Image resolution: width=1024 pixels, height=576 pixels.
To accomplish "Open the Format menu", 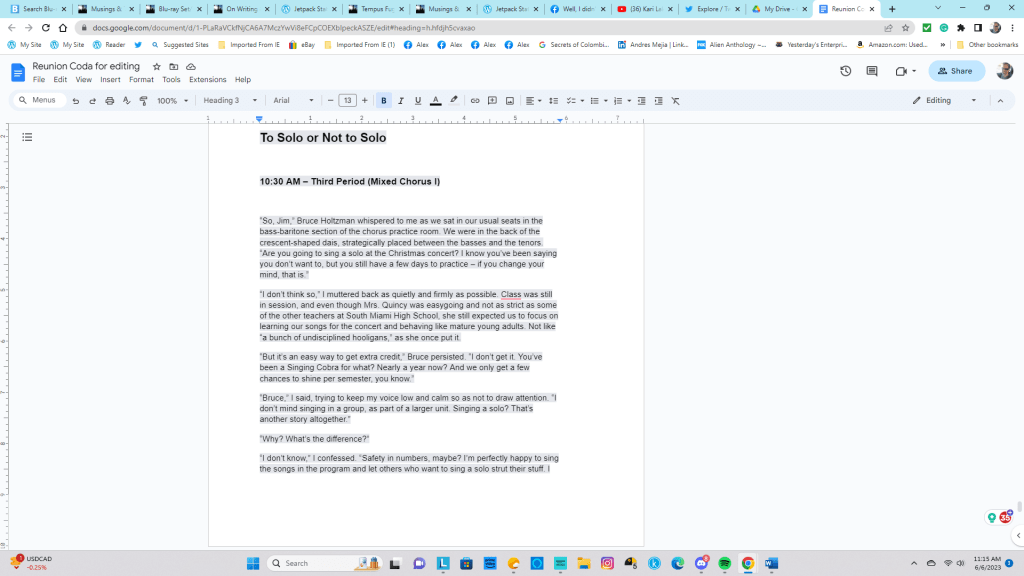I will pyautogui.click(x=141, y=80).
